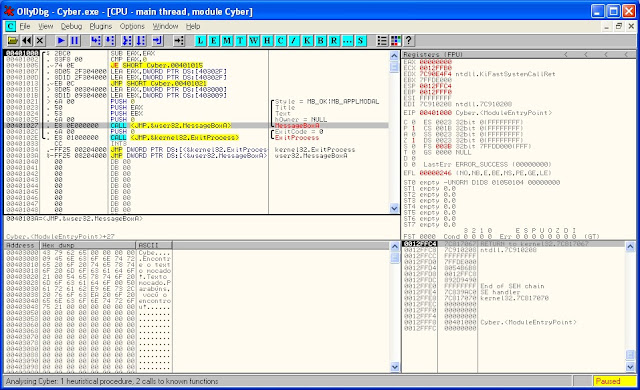This screenshot has width=640, height=390.
Task: Restart the program with the rewind icon
Action: [x=27, y=40]
